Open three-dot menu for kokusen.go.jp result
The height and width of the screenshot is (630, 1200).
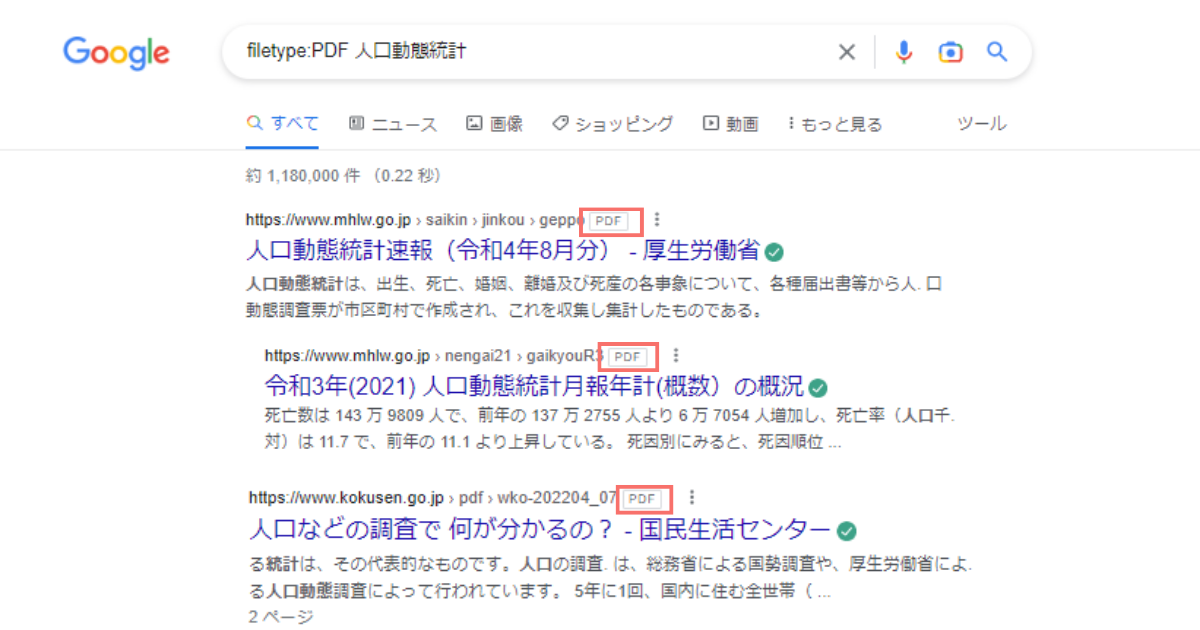691,497
